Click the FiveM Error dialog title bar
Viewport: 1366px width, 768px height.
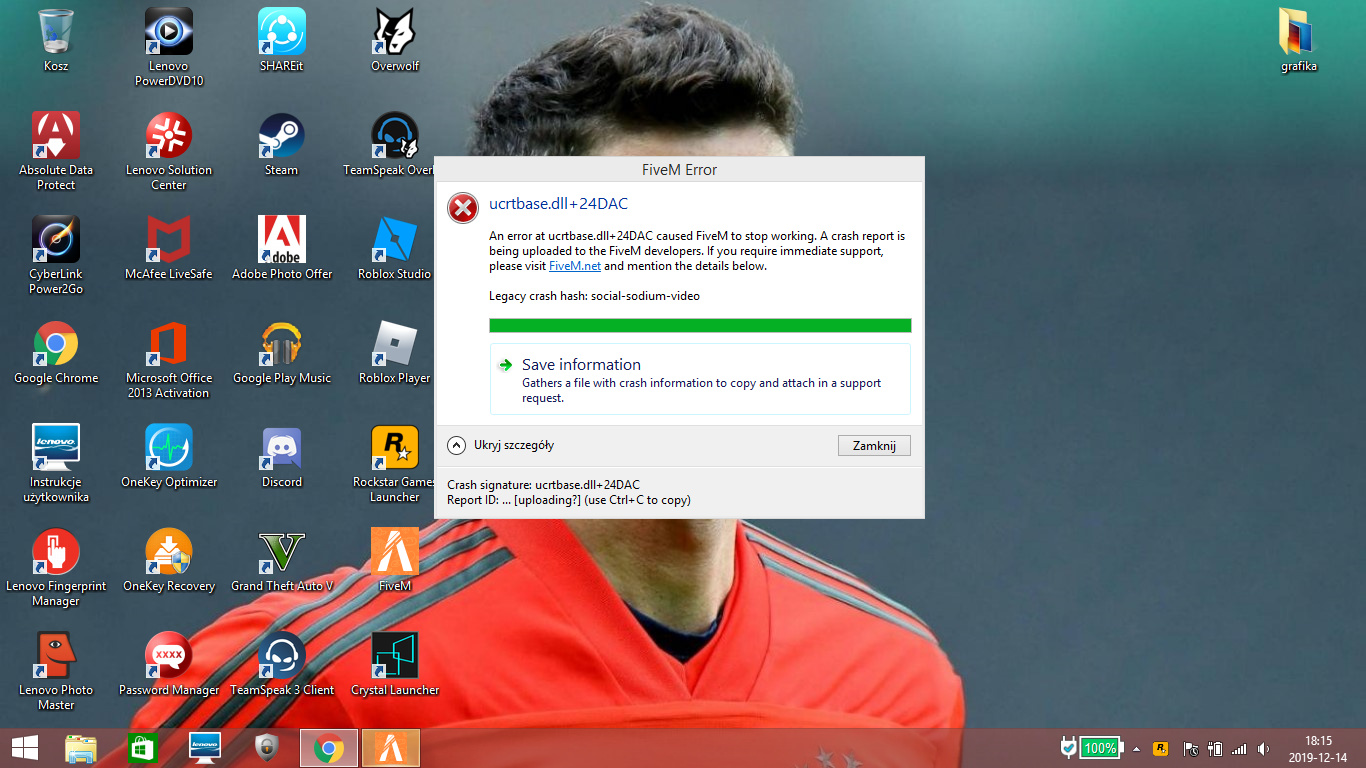tap(679, 170)
